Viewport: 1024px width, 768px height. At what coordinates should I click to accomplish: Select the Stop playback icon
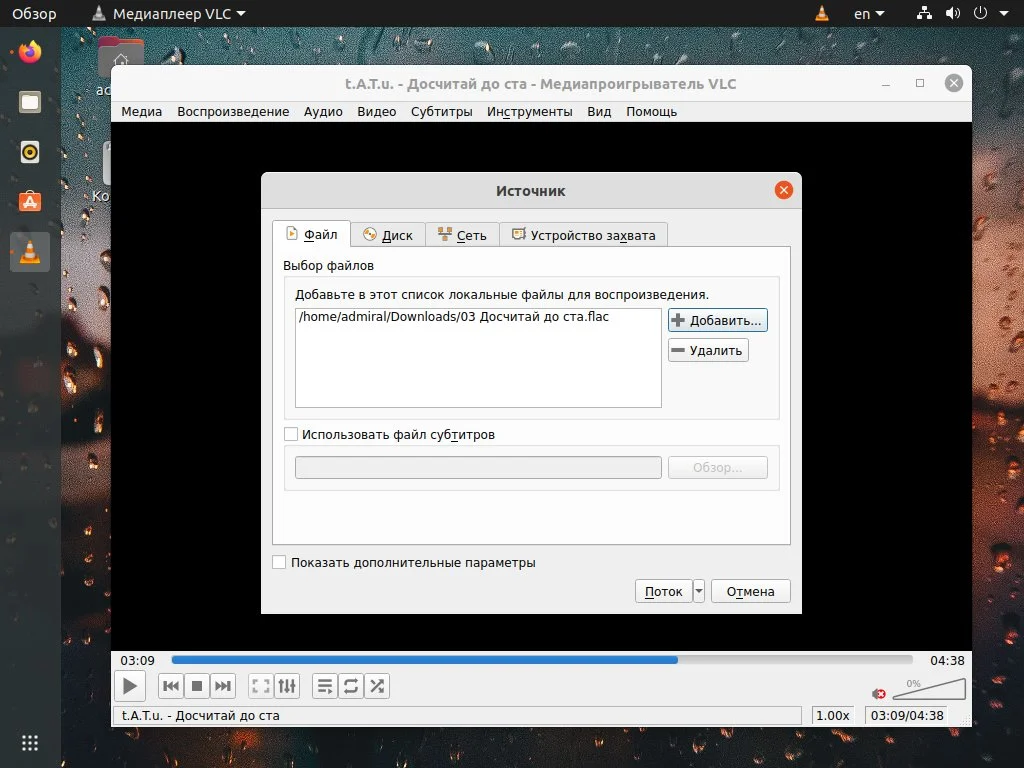197,686
